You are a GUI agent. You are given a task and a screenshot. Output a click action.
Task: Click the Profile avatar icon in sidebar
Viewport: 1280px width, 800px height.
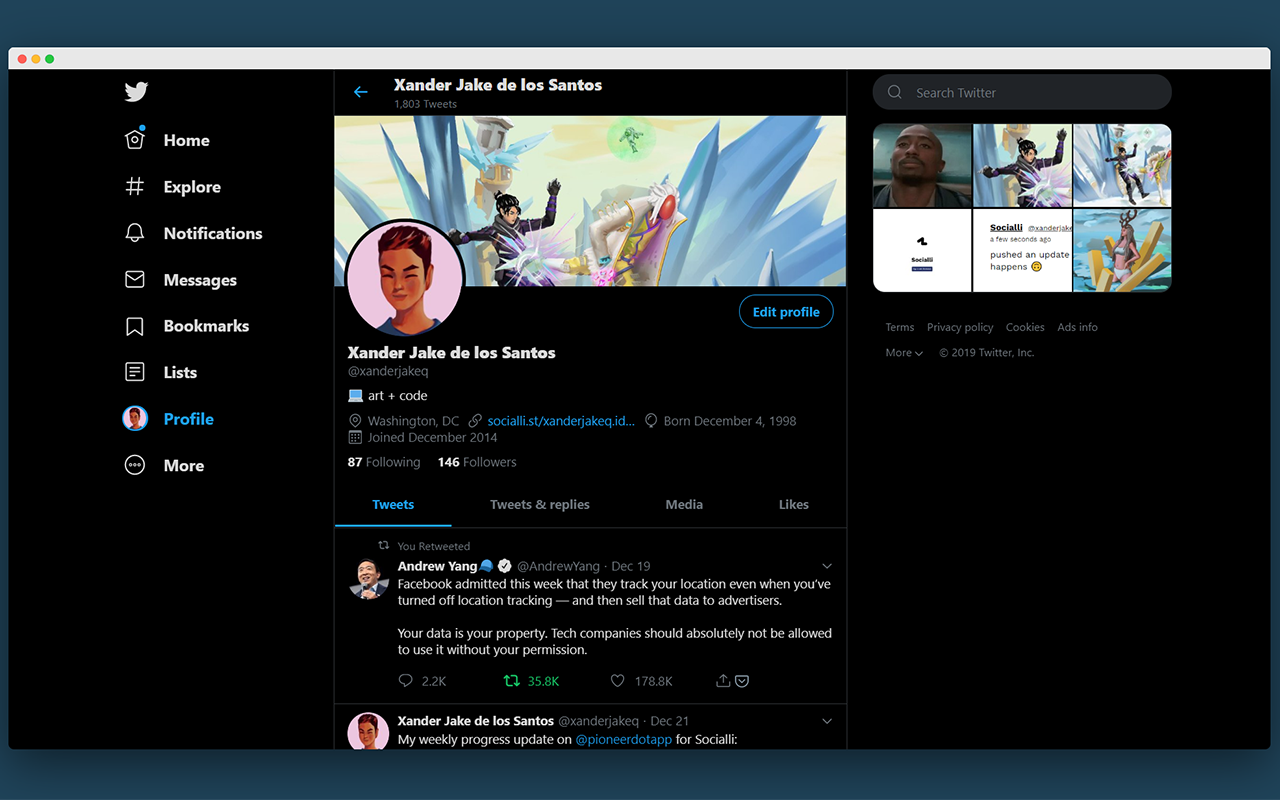(135, 419)
